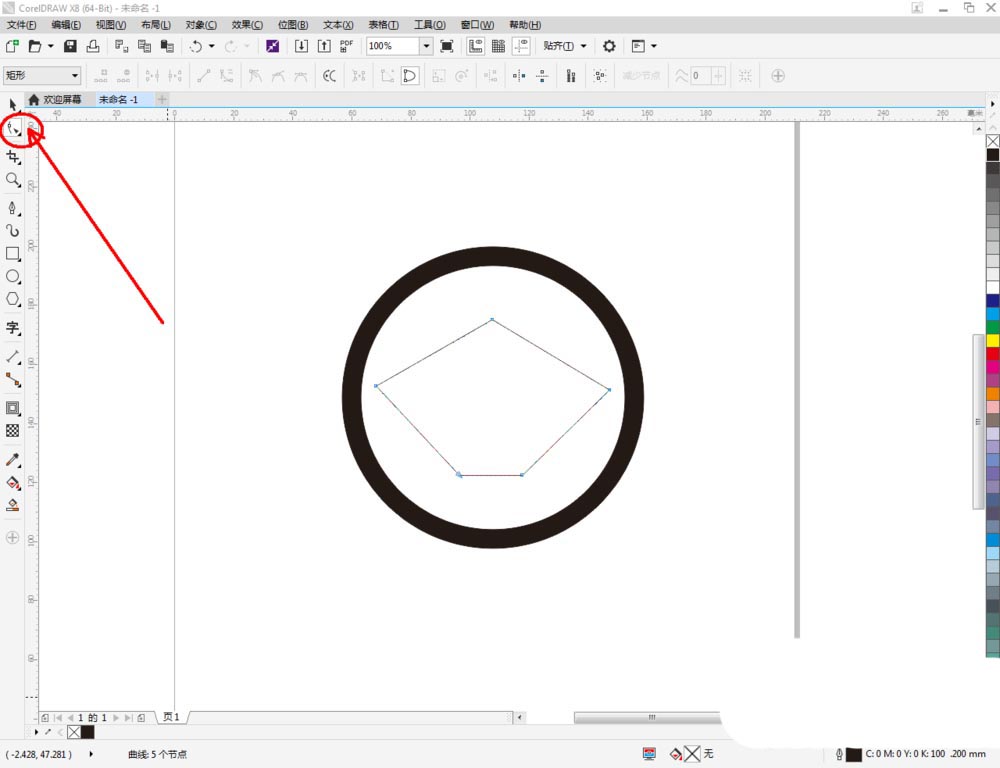Click Publish to PDF icon
Viewport: 1000px width, 768px height.
click(346, 46)
